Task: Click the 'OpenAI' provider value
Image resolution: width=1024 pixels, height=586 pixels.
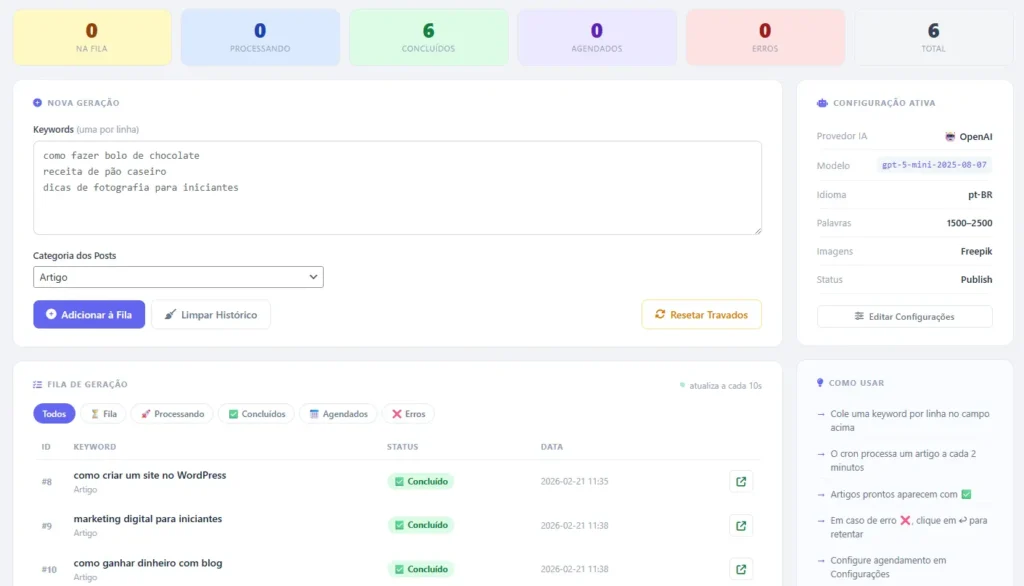Action: (x=976, y=137)
